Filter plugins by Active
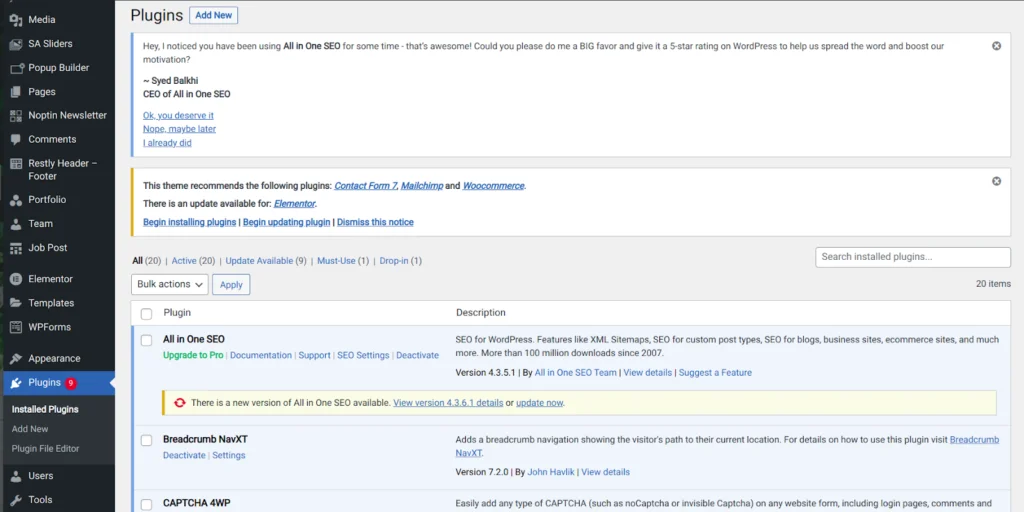This screenshot has height=512, width=1024. coord(184,261)
